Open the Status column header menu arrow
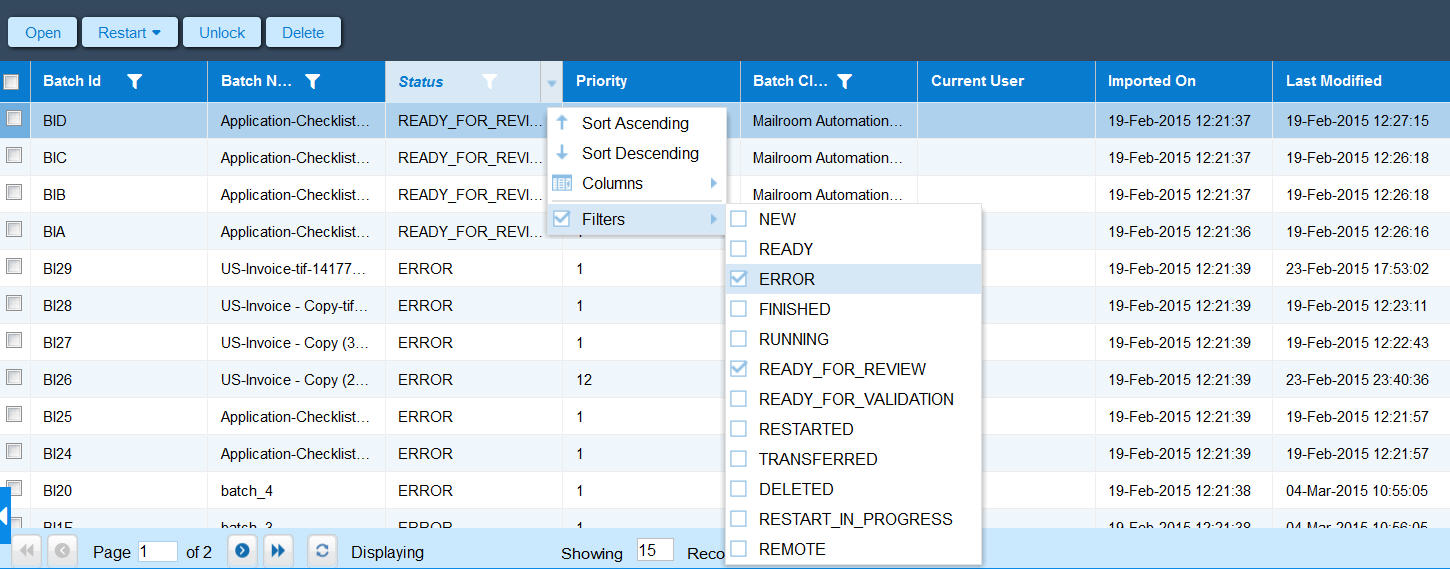 [551, 83]
